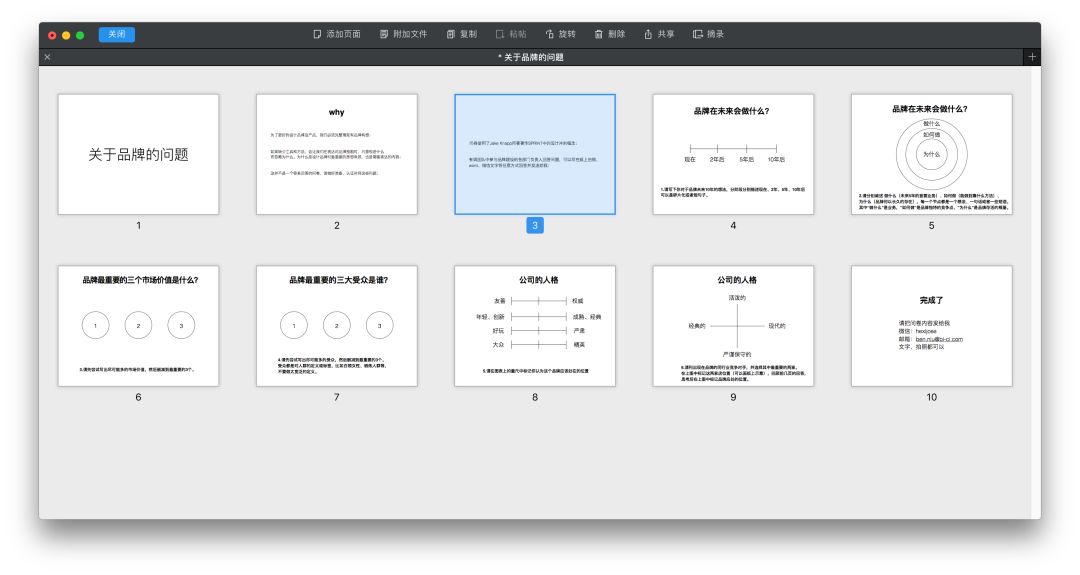Open the 共享 (share) icon
This screenshot has width=1080, height=575.
tap(648, 34)
